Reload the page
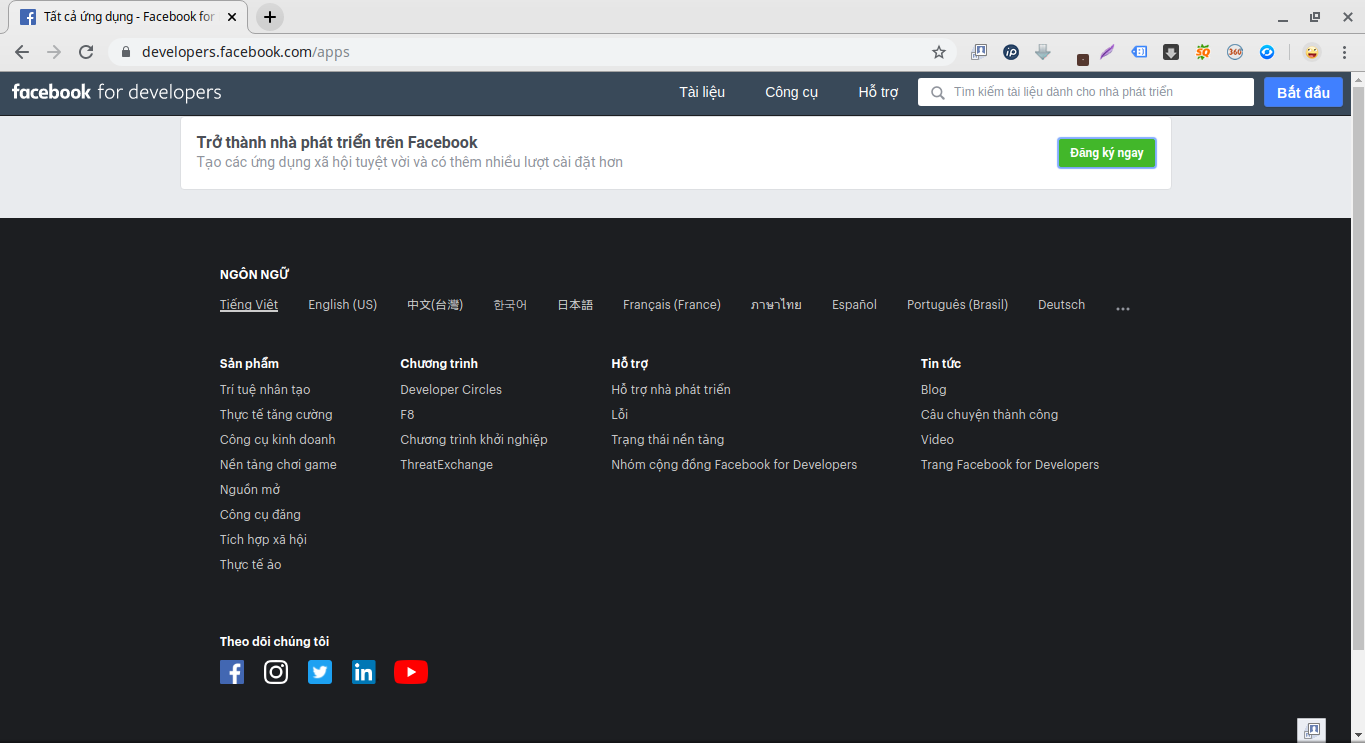 86,52
